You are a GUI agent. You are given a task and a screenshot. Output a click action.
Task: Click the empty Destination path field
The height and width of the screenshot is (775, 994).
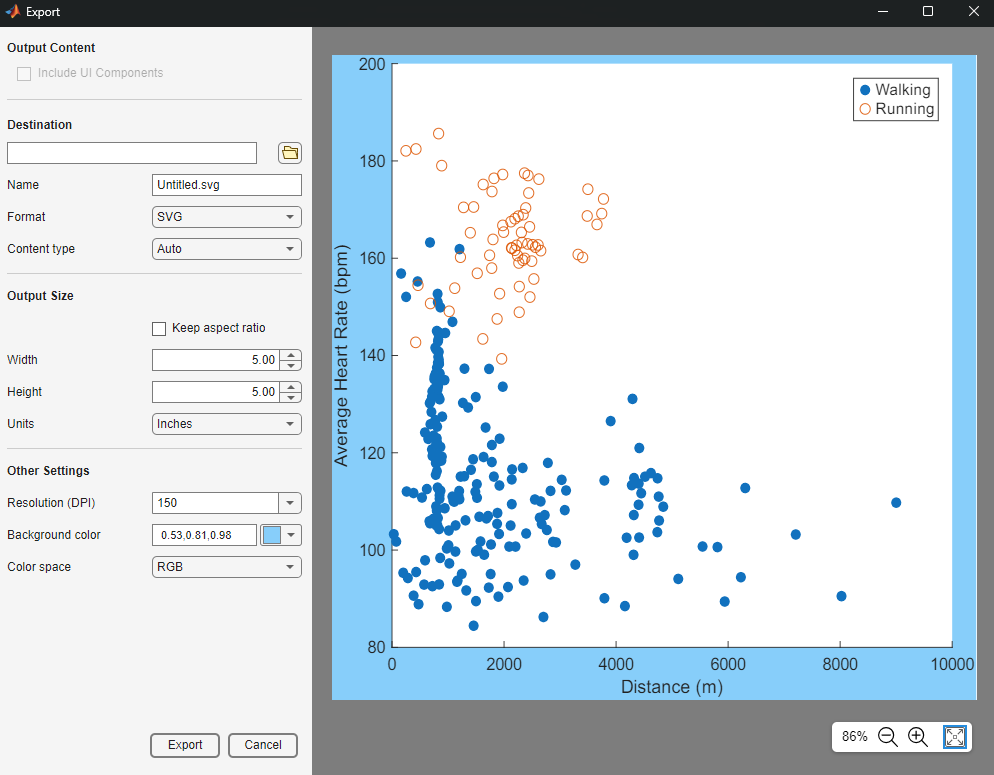(x=132, y=153)
